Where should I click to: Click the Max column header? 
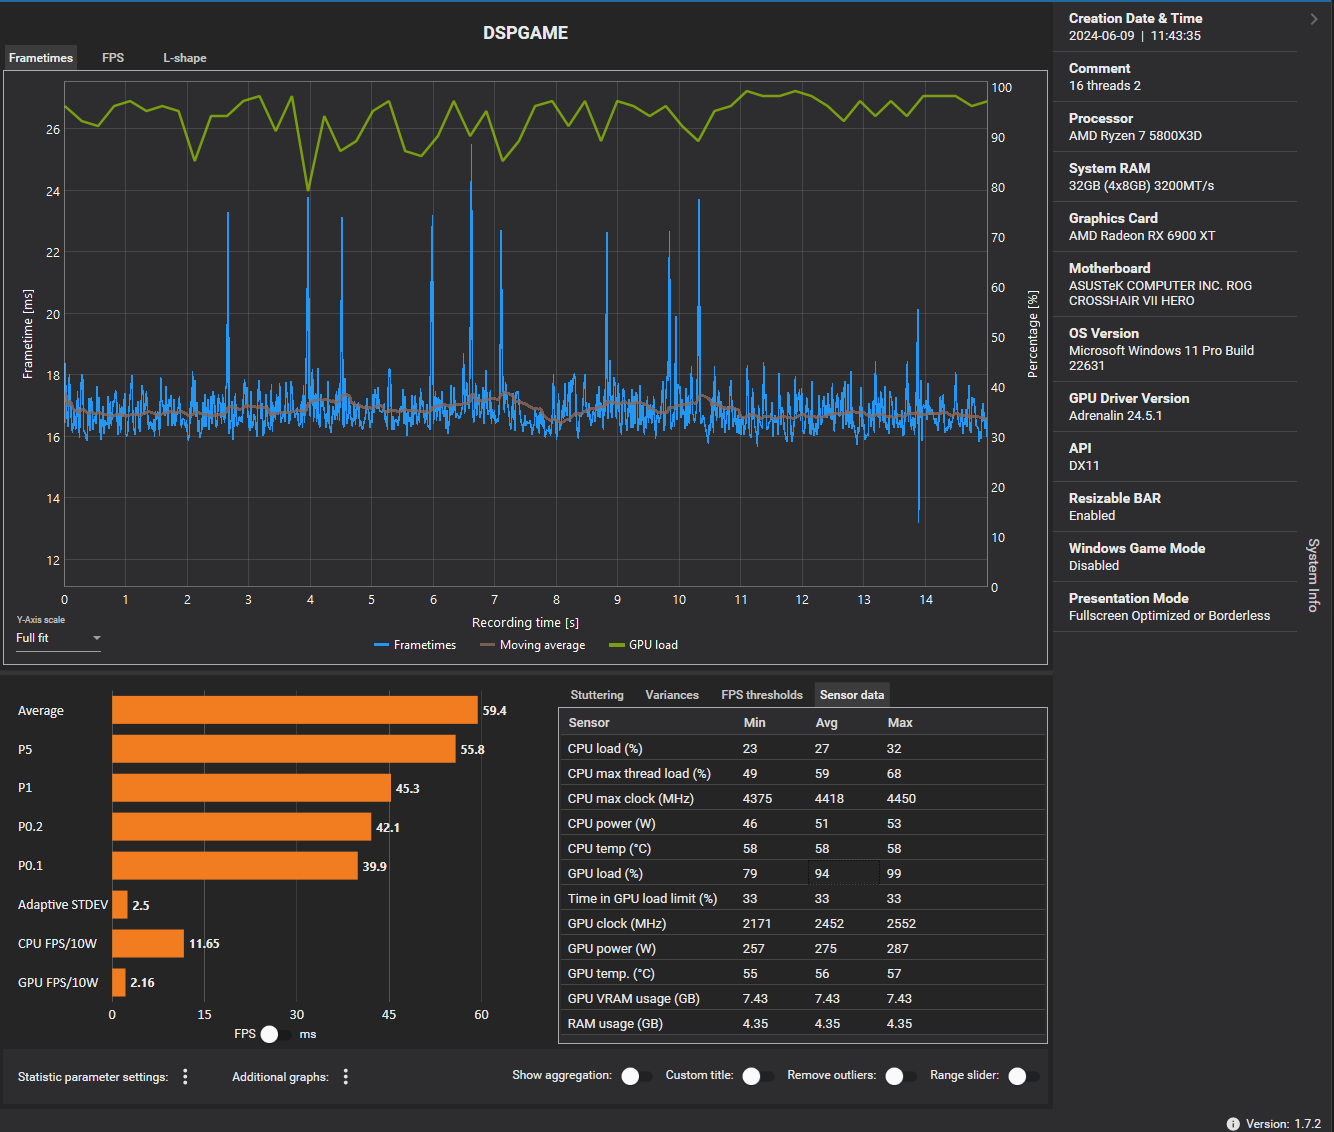[900, 722]
